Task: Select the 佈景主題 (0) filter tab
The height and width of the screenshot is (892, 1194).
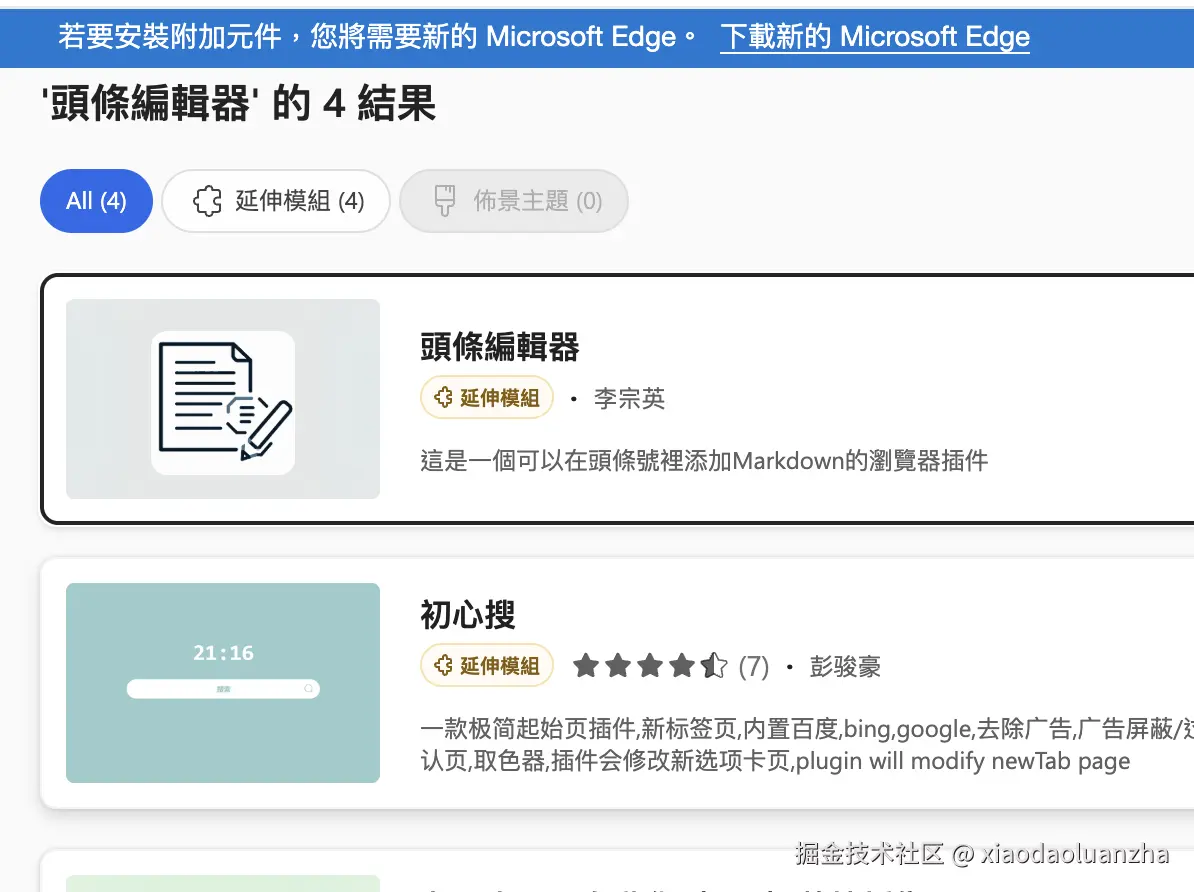Action: (x=514, y=201)
